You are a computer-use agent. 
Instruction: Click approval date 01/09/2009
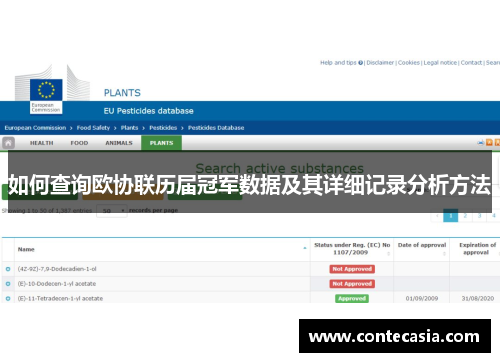422,299
